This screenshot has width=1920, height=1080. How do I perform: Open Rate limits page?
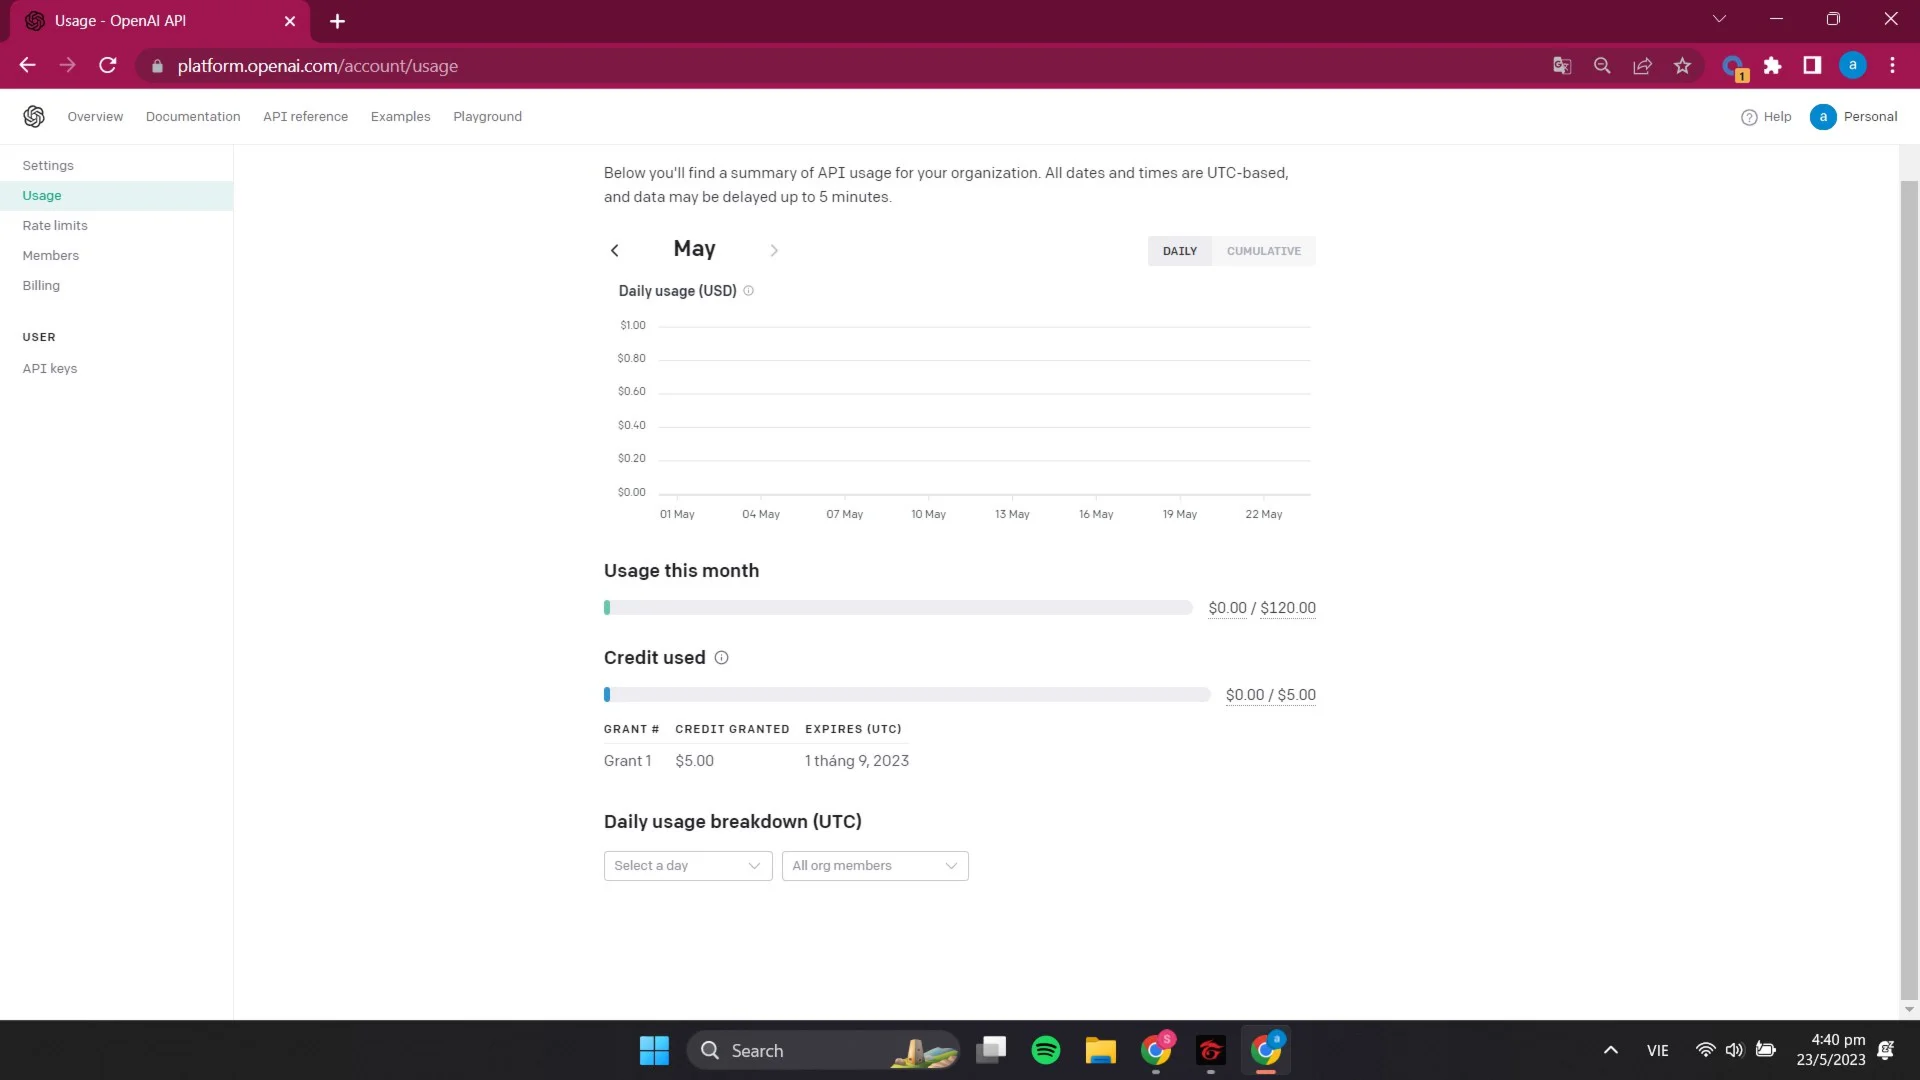click(x=55, y=226)
